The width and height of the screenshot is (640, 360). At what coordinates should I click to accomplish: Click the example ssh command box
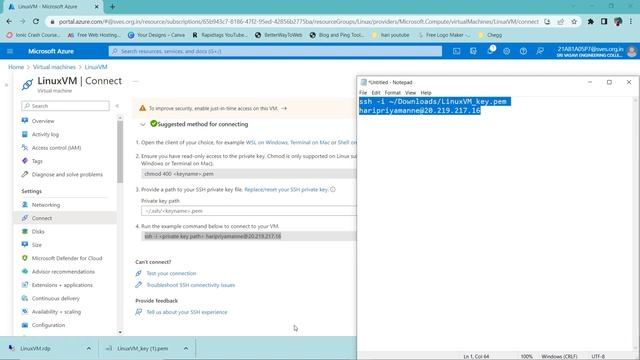(x=249, y=236)
